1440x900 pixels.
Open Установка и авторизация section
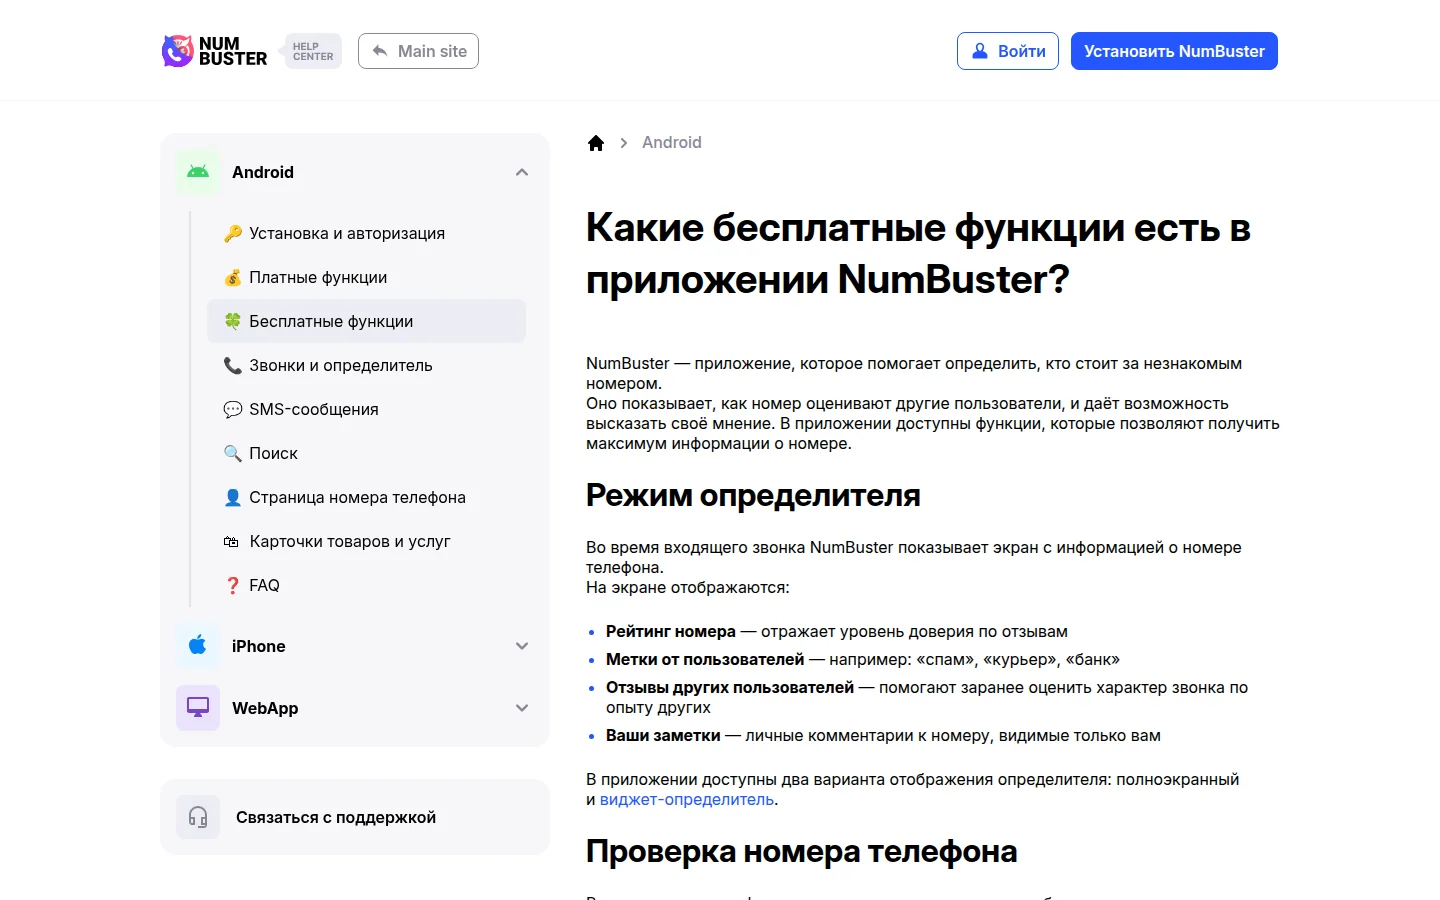click(x=366, y=233)
